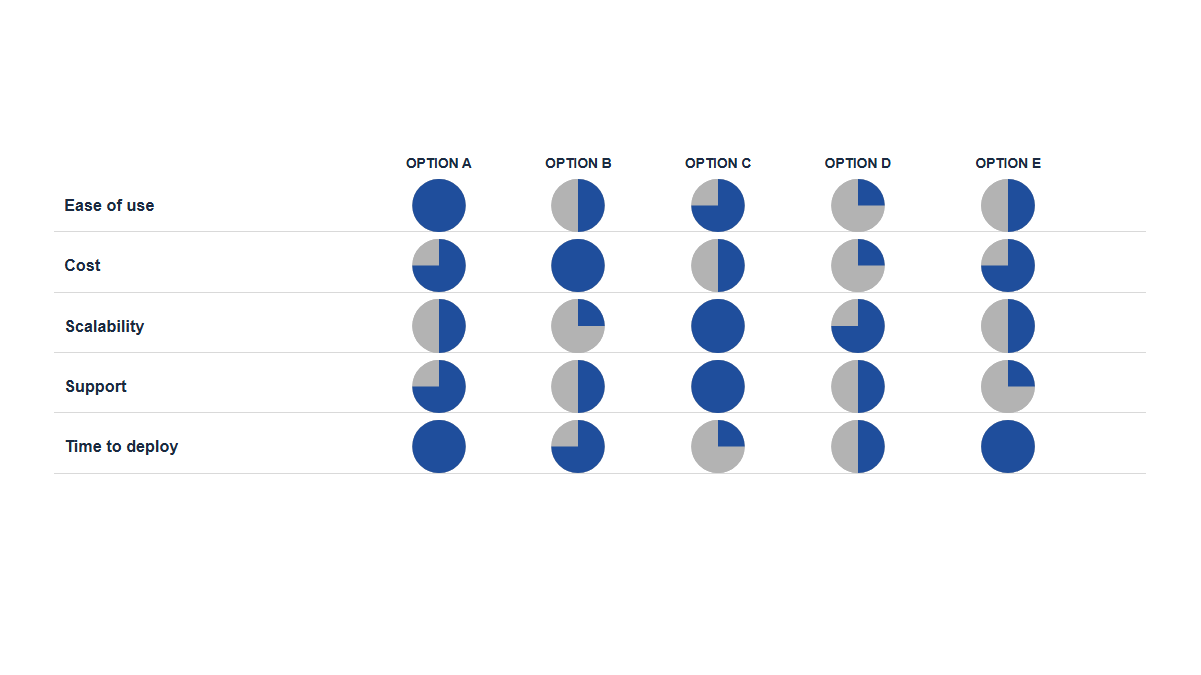Click the OPTION E column header
The image size is (1201, 675).
pyautogui.click(x=1008, y=163)
